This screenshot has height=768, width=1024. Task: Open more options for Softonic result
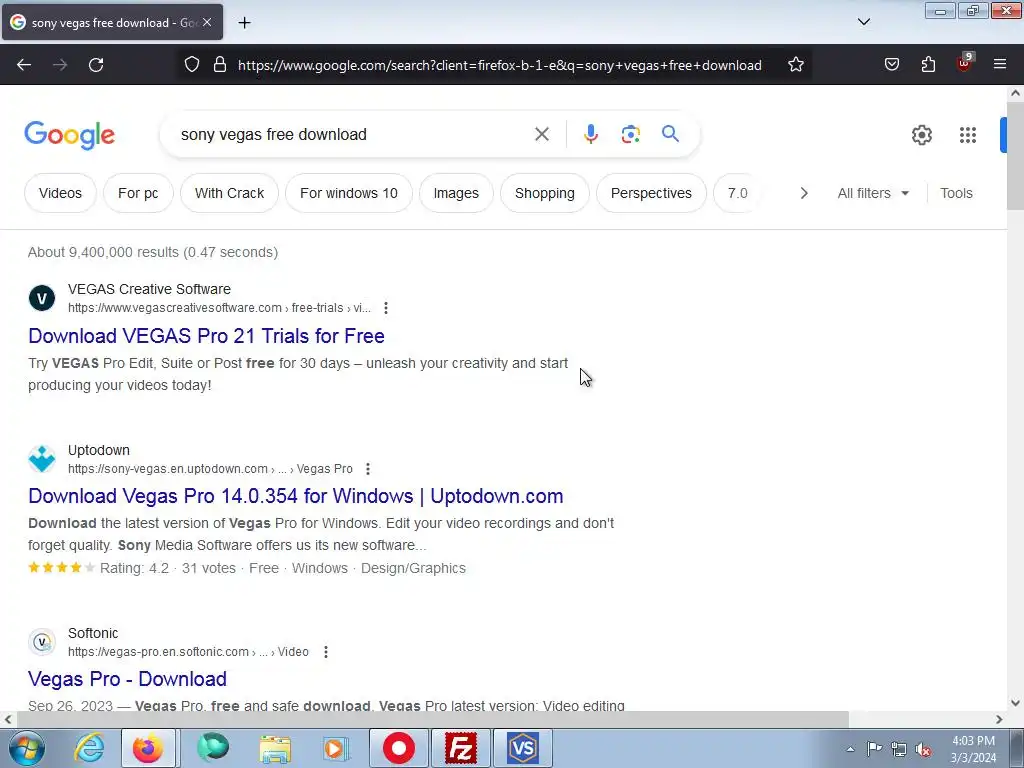pyautogui.click(x=326, y=652)
